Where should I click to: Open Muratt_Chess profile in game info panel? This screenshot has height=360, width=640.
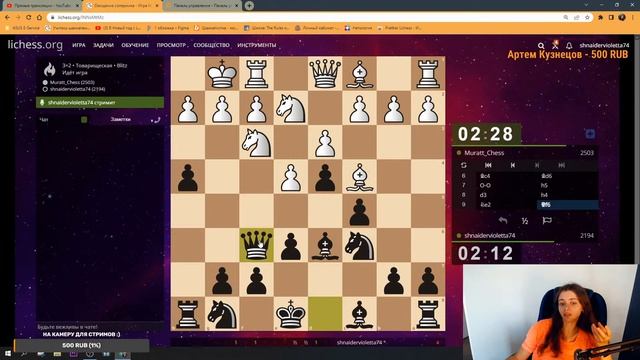click(x=72, y=82)
